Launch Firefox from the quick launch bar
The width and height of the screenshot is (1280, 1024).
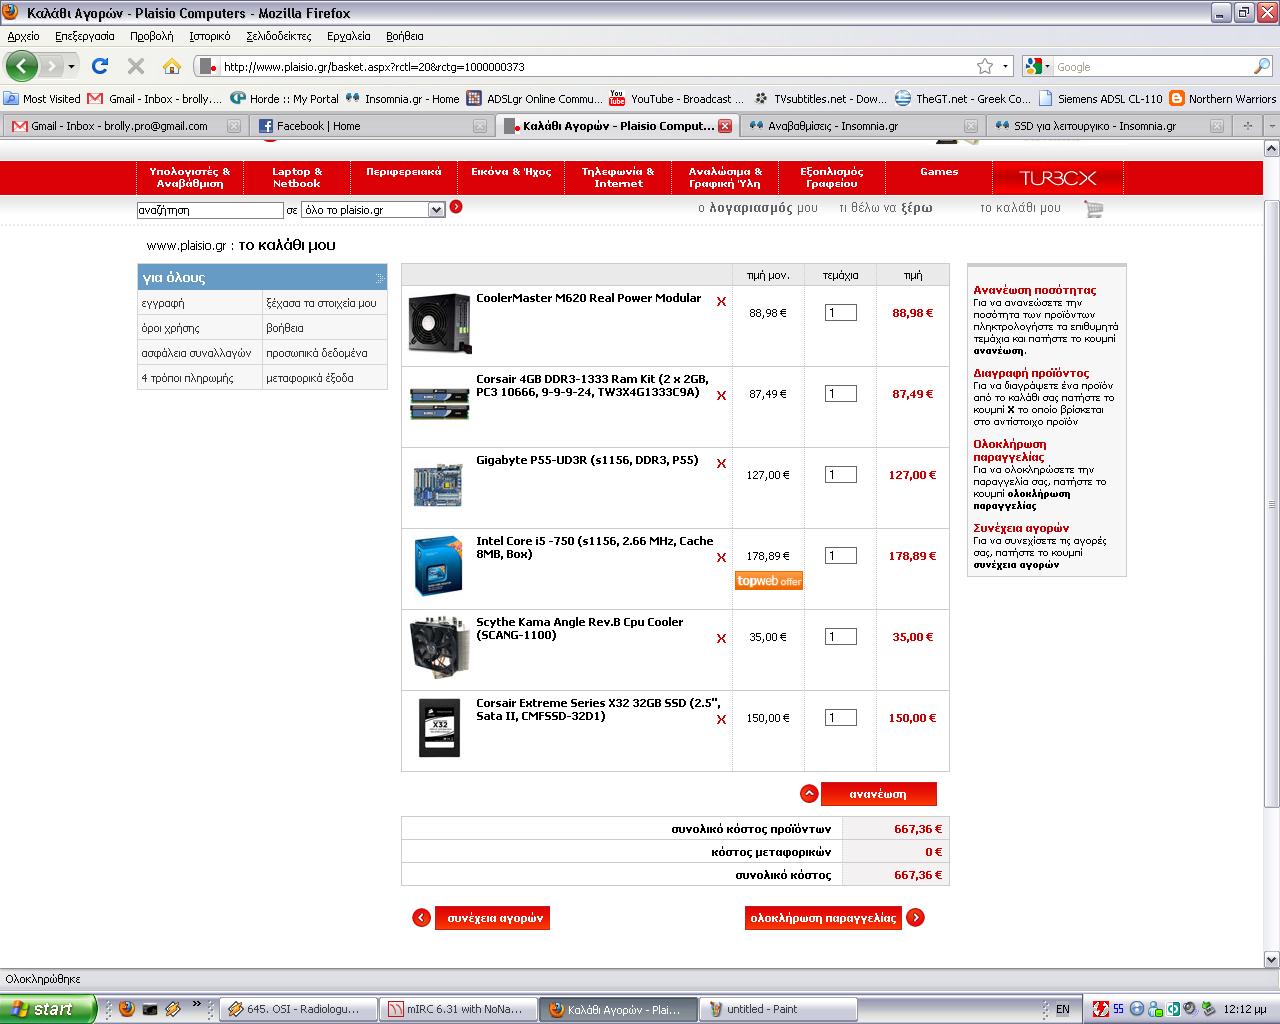click(126, 1009)
